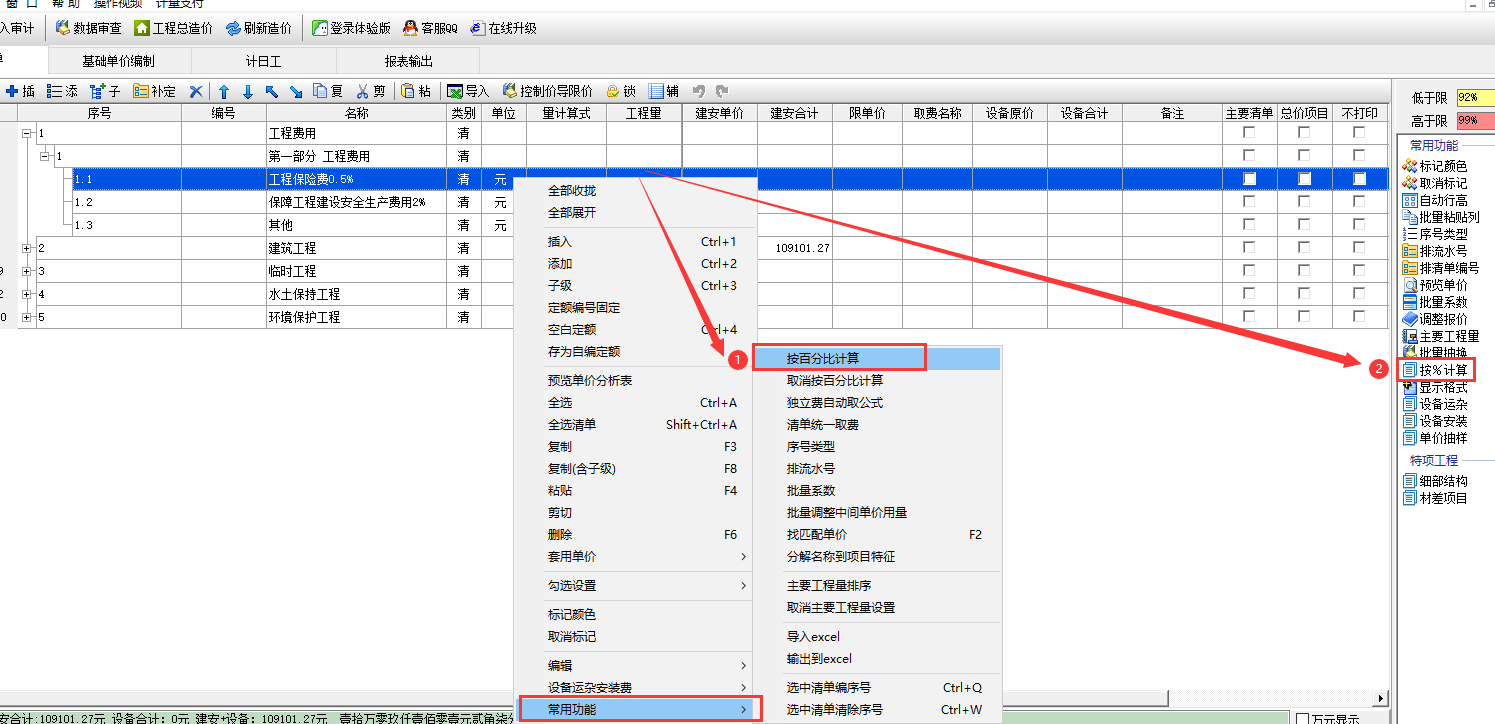Click the 名称 column header
The image size is (1495, 724).
point(356,113)
